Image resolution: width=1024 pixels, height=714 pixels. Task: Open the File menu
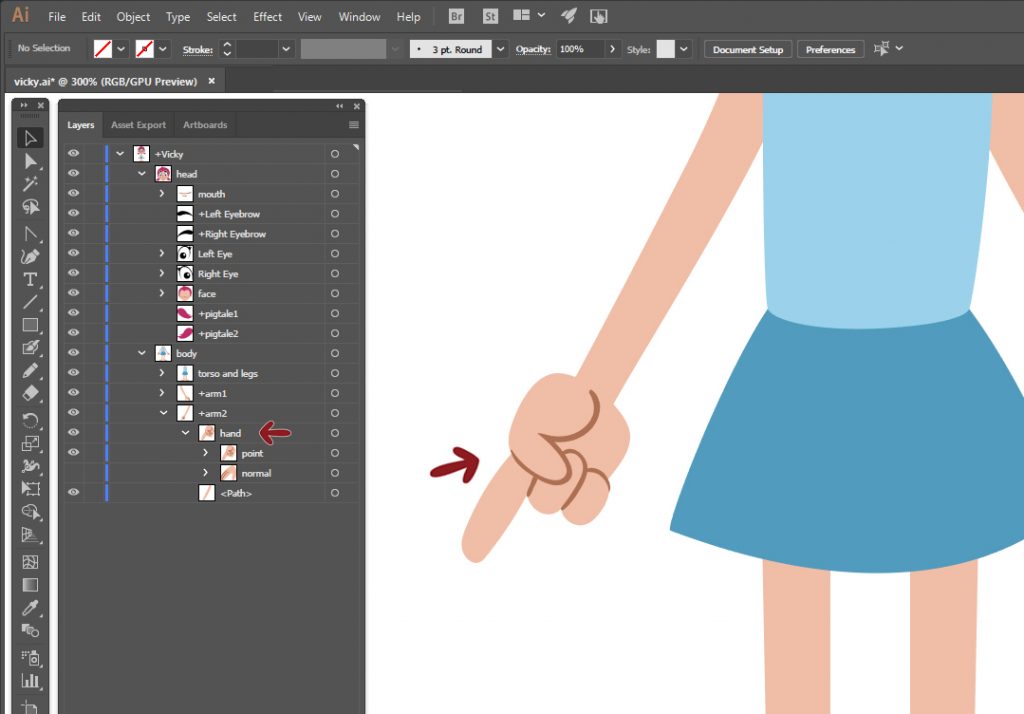pyautogui.click(x=57, y=17)
